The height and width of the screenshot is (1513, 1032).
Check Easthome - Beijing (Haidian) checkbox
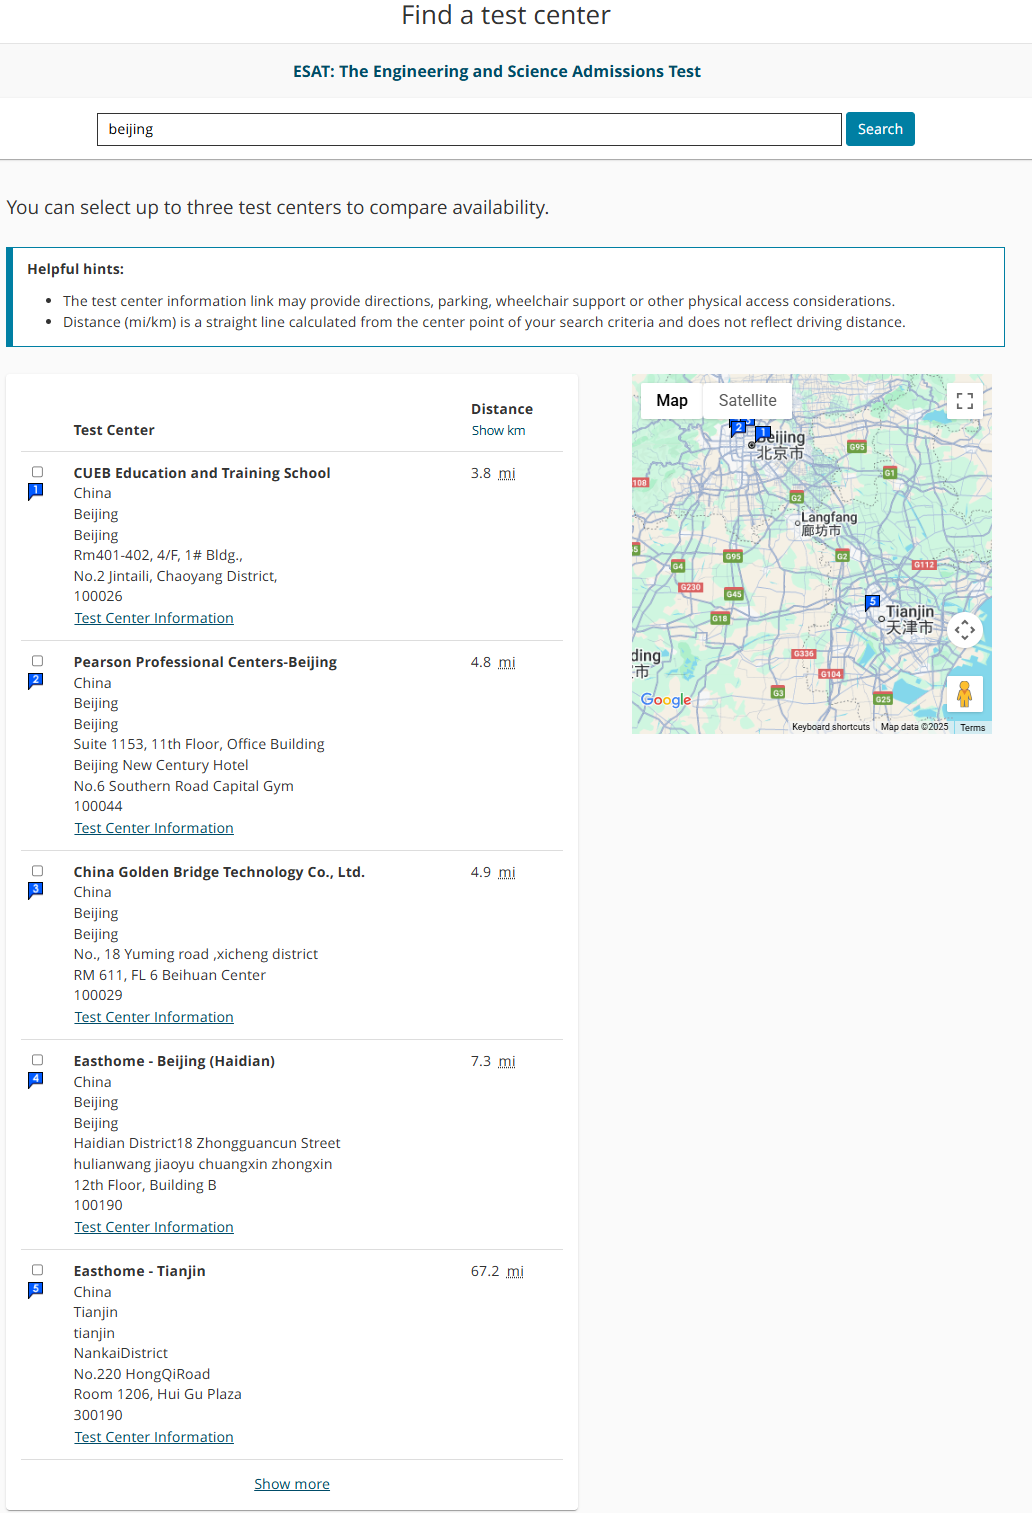(x=37, y=1060)
